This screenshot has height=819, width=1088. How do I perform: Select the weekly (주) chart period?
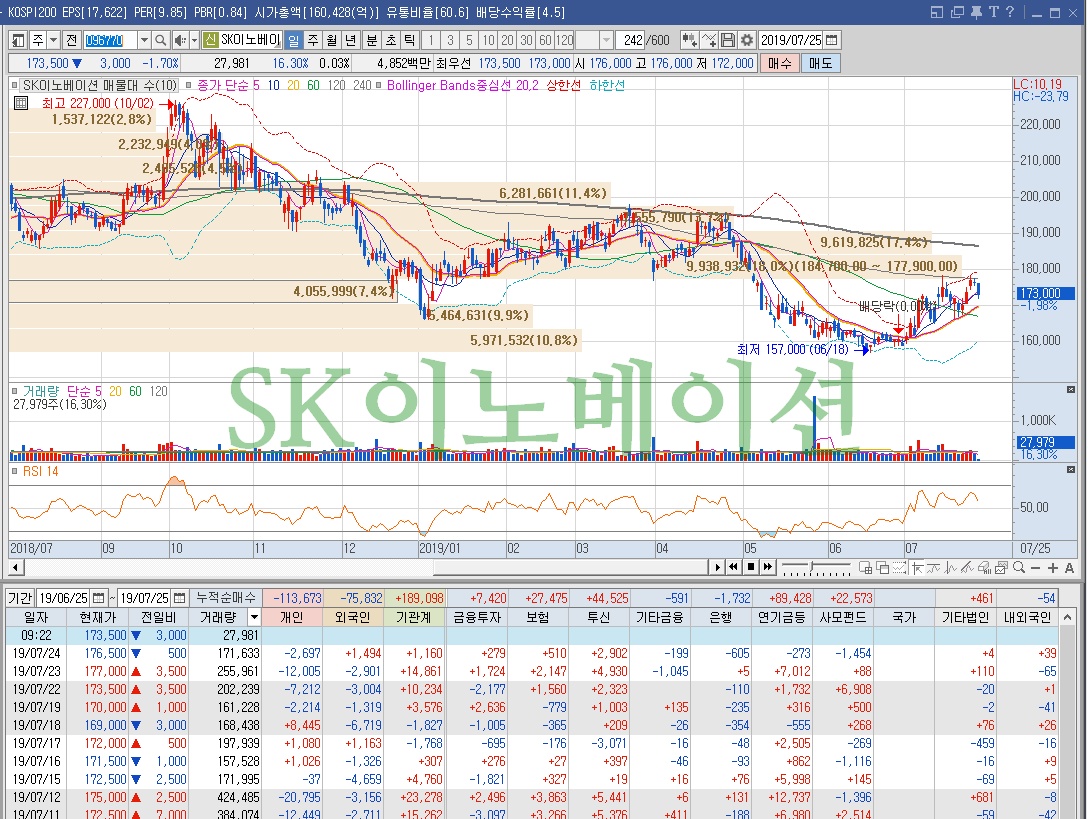click(313, 40)
